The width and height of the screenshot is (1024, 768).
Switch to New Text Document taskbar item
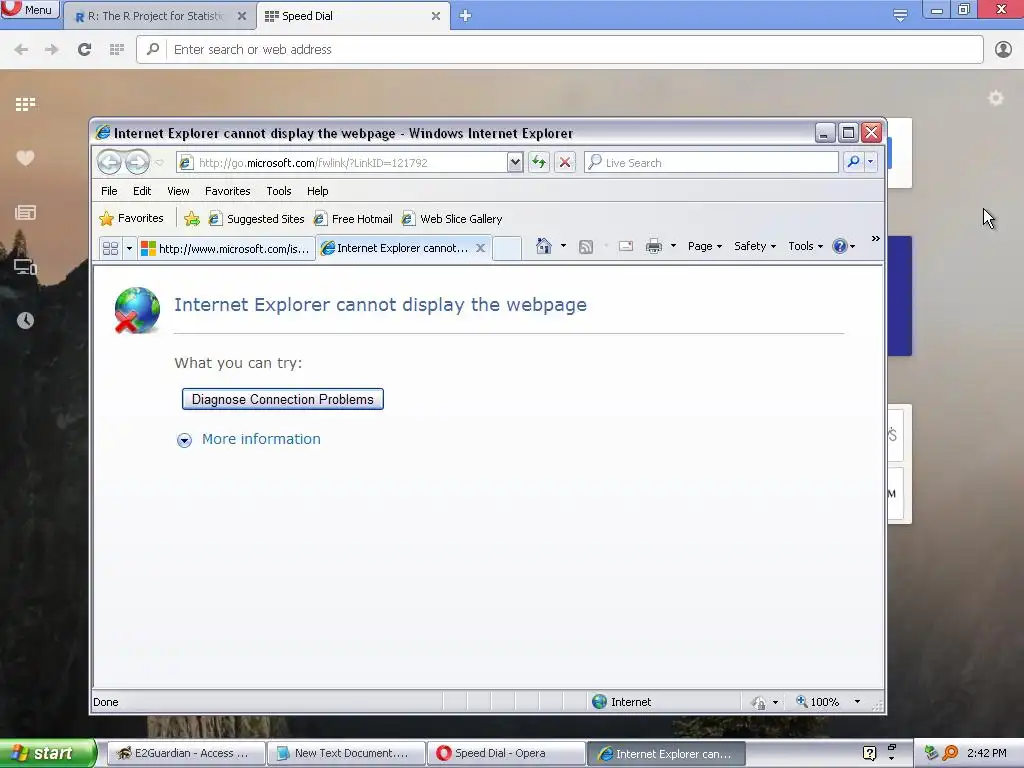tap(346, 753)
